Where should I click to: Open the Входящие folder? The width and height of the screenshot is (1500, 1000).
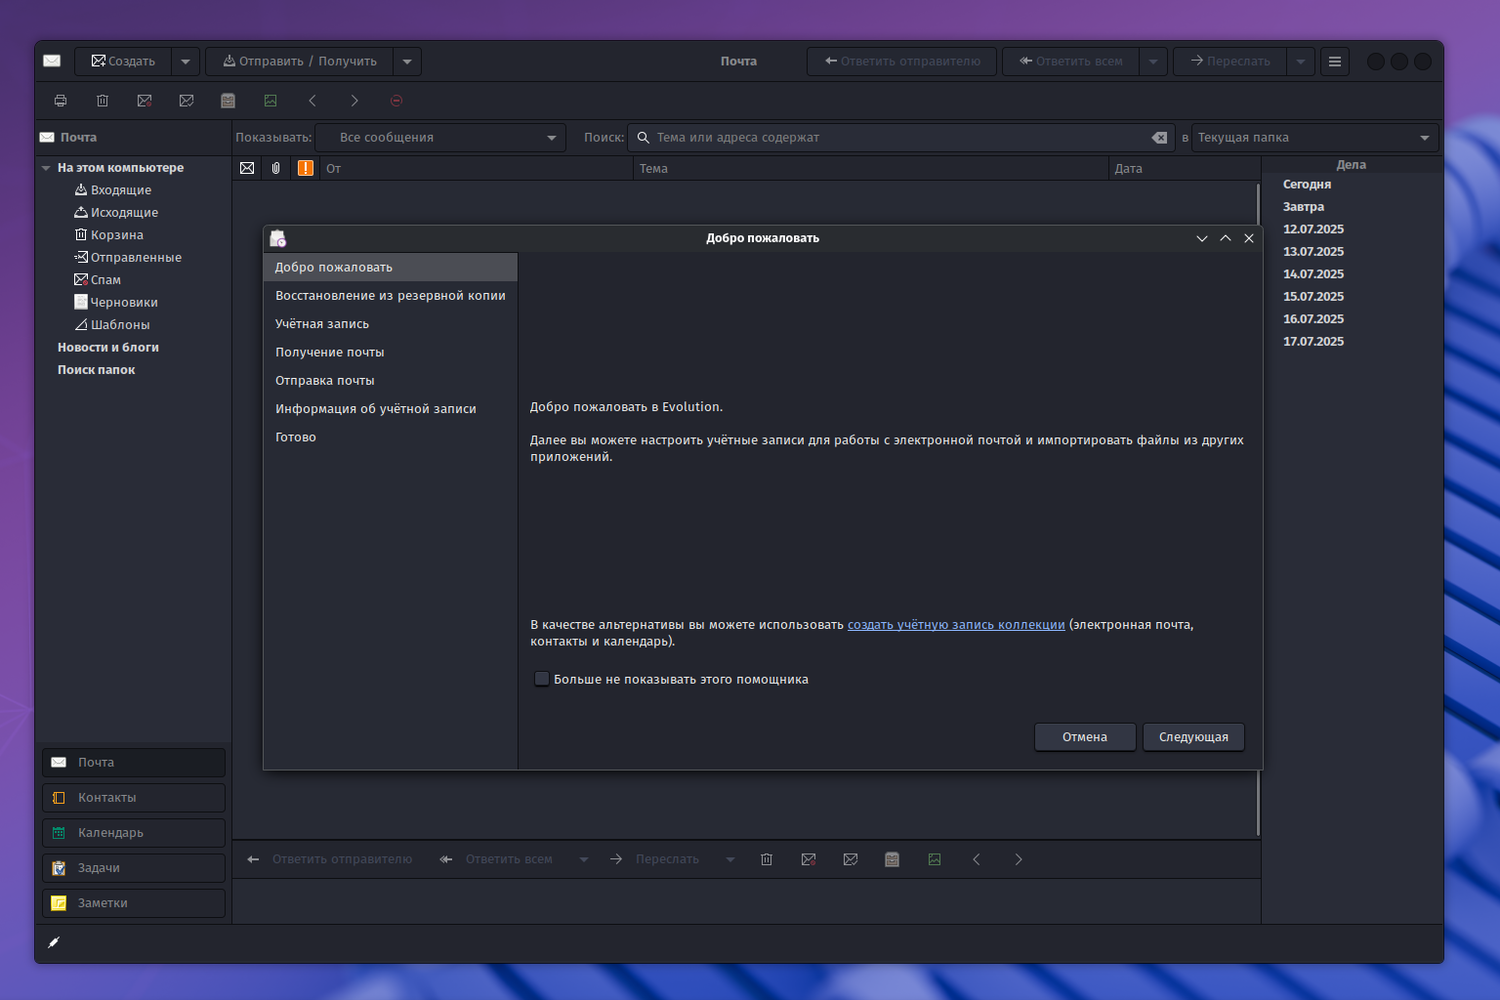pos(121,190)
